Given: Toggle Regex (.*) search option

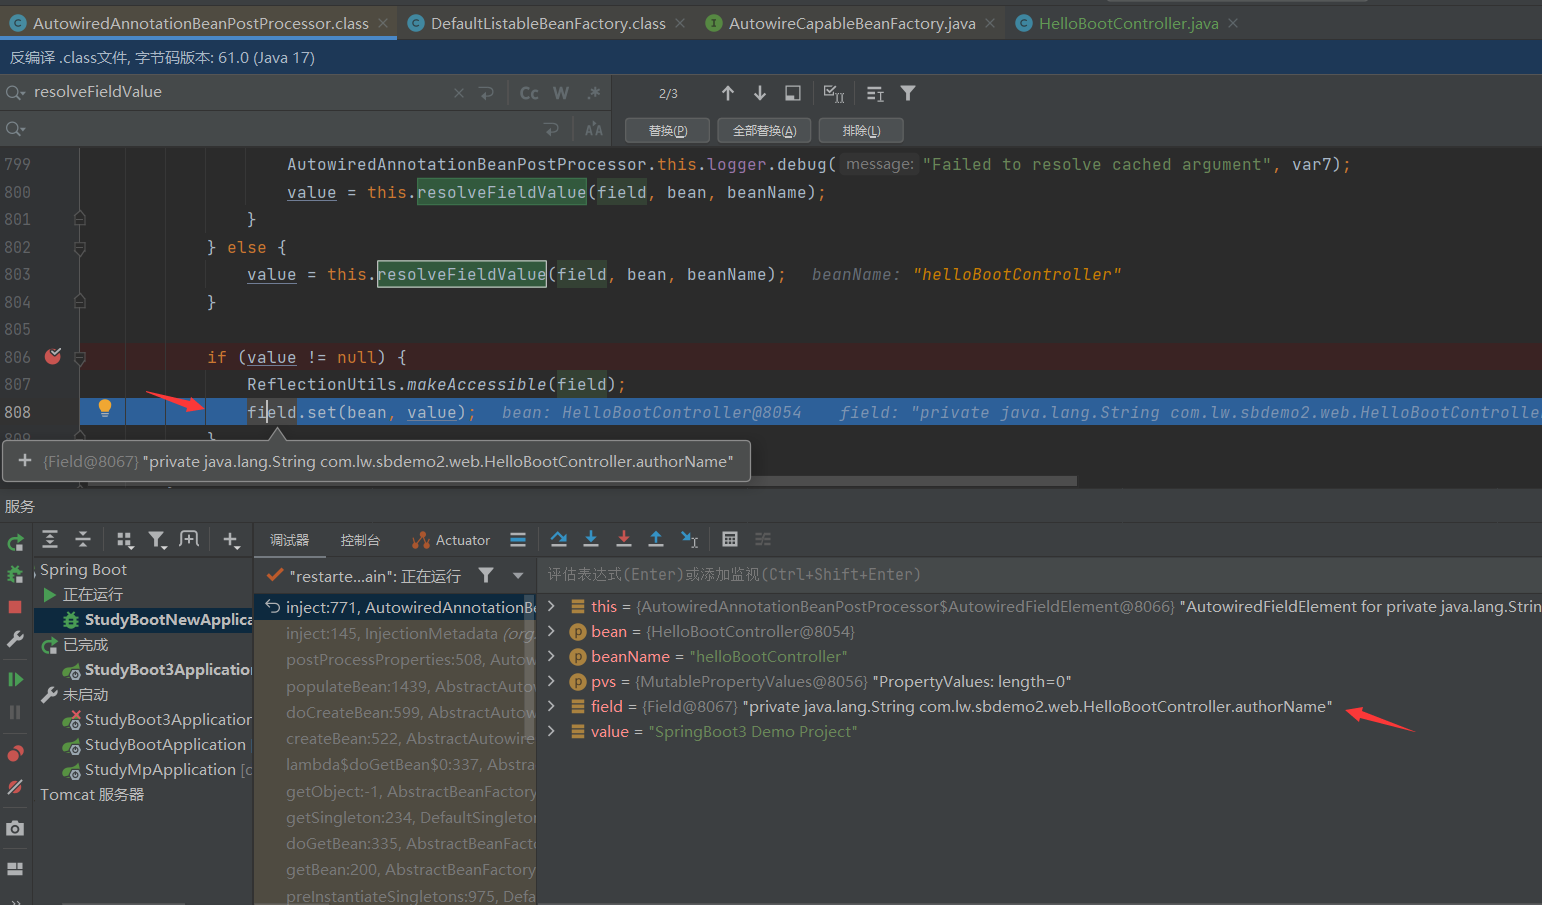Looking at the screenshot, I should click(594, 93).
